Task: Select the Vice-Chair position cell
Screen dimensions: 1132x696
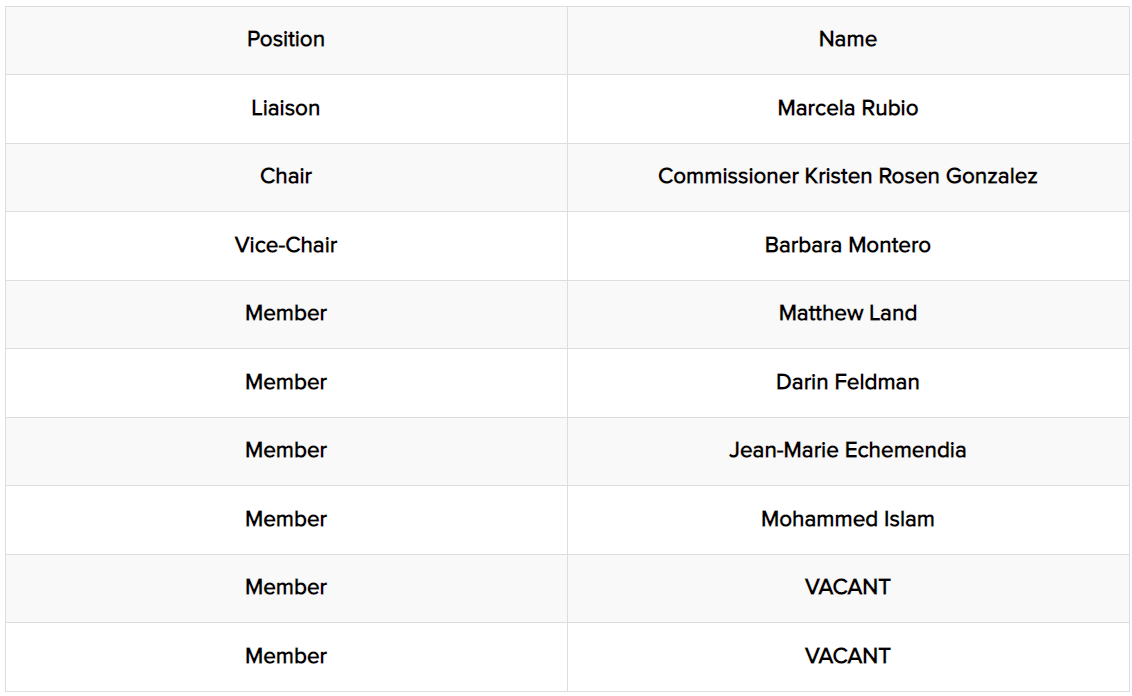Action: tap(286, 245)
